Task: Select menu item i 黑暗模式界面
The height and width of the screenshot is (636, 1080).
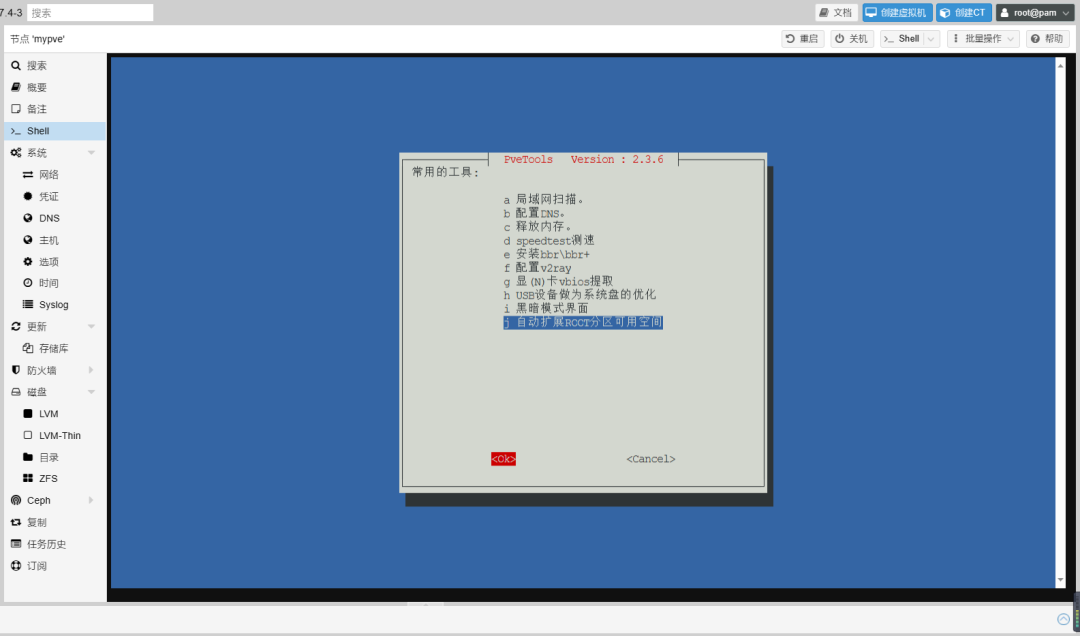Action: click(546, 308)
